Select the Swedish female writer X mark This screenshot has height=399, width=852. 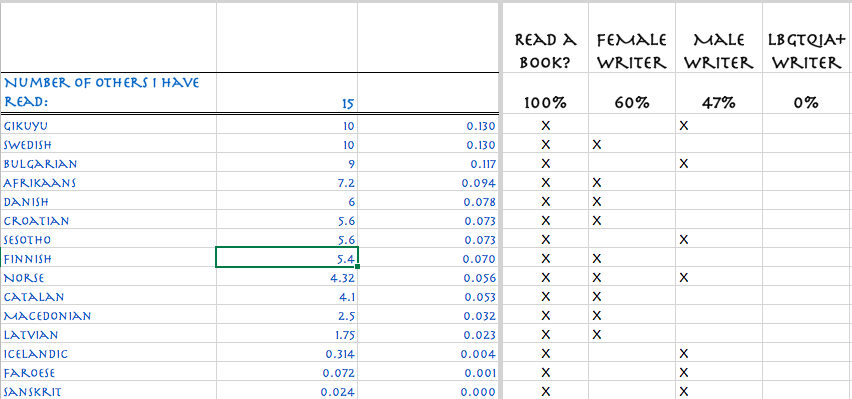click(597, 145)
